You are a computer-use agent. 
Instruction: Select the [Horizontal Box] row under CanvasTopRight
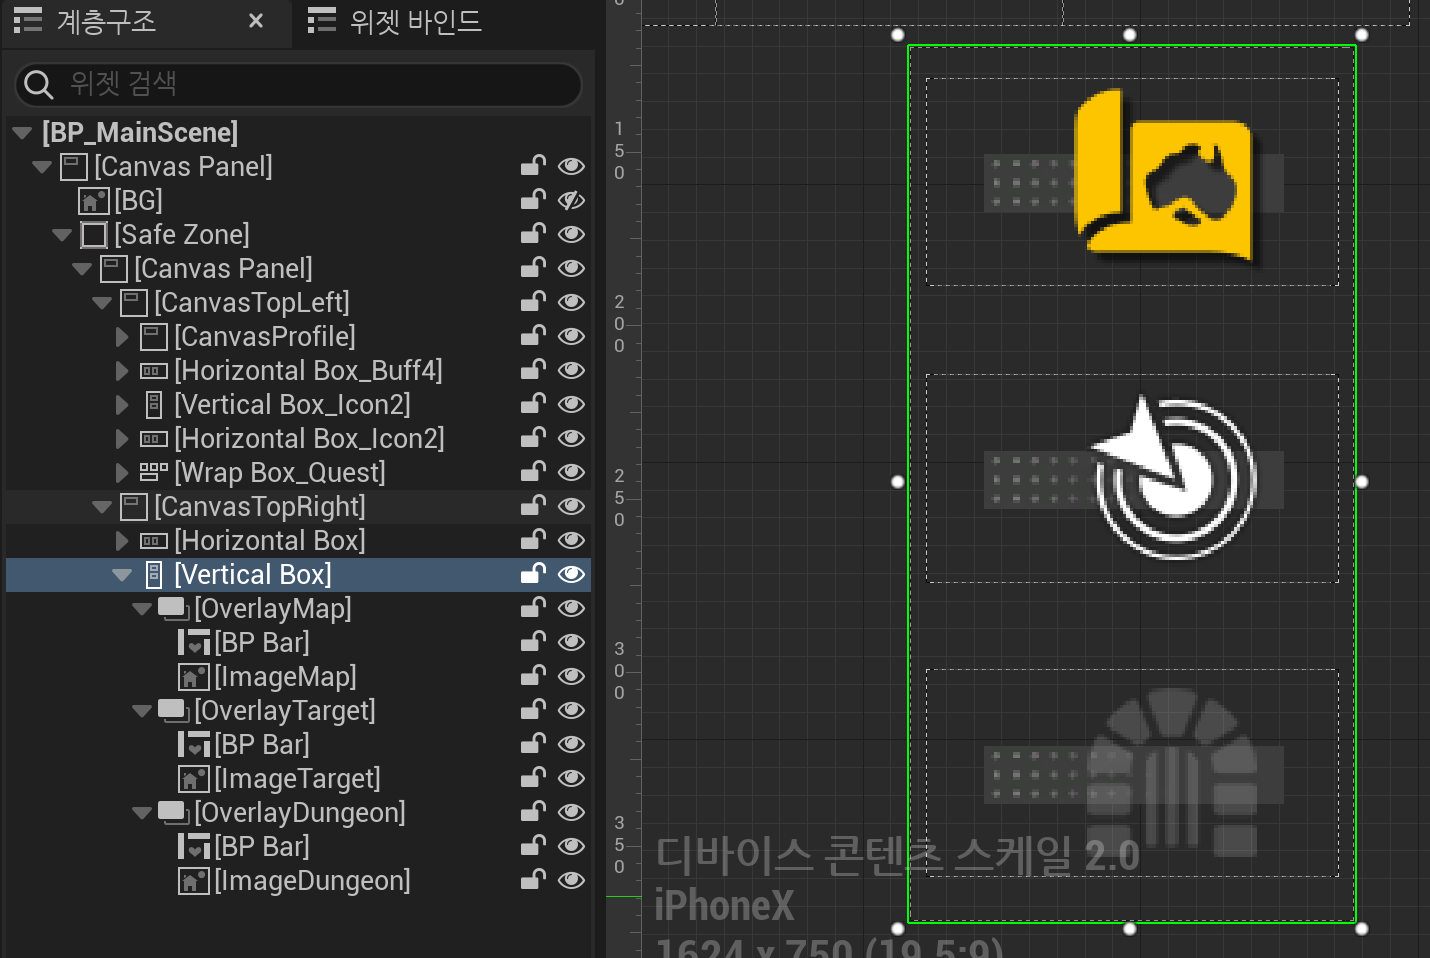click(x=298, y=541)
